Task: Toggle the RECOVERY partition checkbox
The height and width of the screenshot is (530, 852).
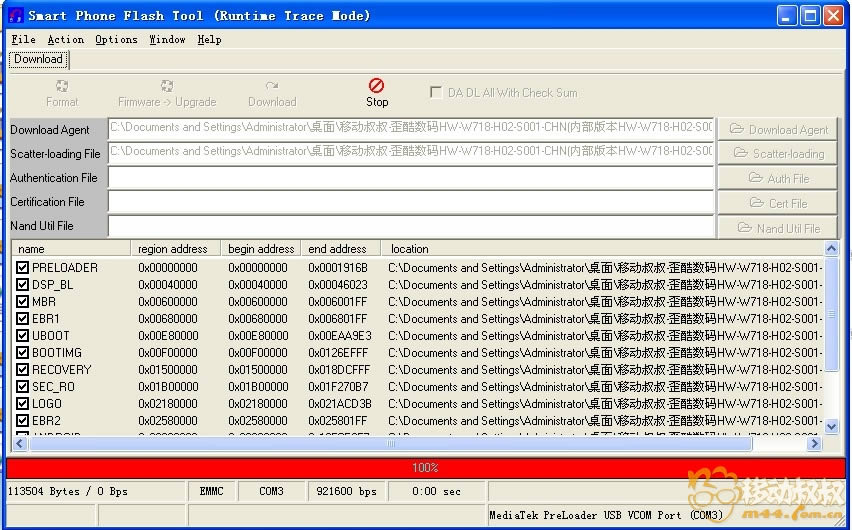Action: coord(22,370)
